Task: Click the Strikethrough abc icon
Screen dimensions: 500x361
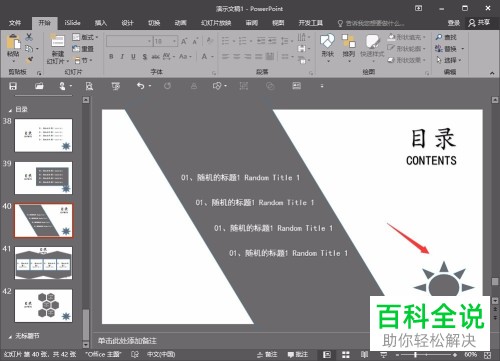Action: tap(155, 57)
